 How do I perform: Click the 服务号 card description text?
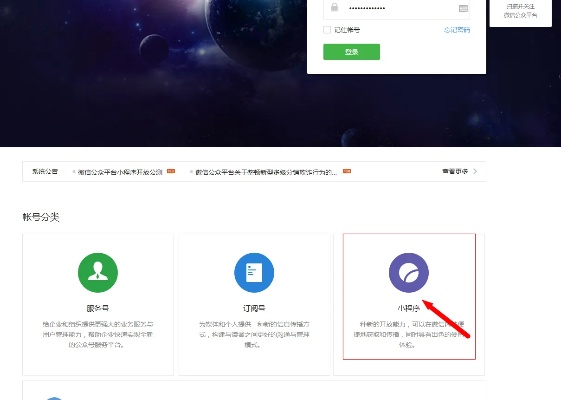(98, 335)
